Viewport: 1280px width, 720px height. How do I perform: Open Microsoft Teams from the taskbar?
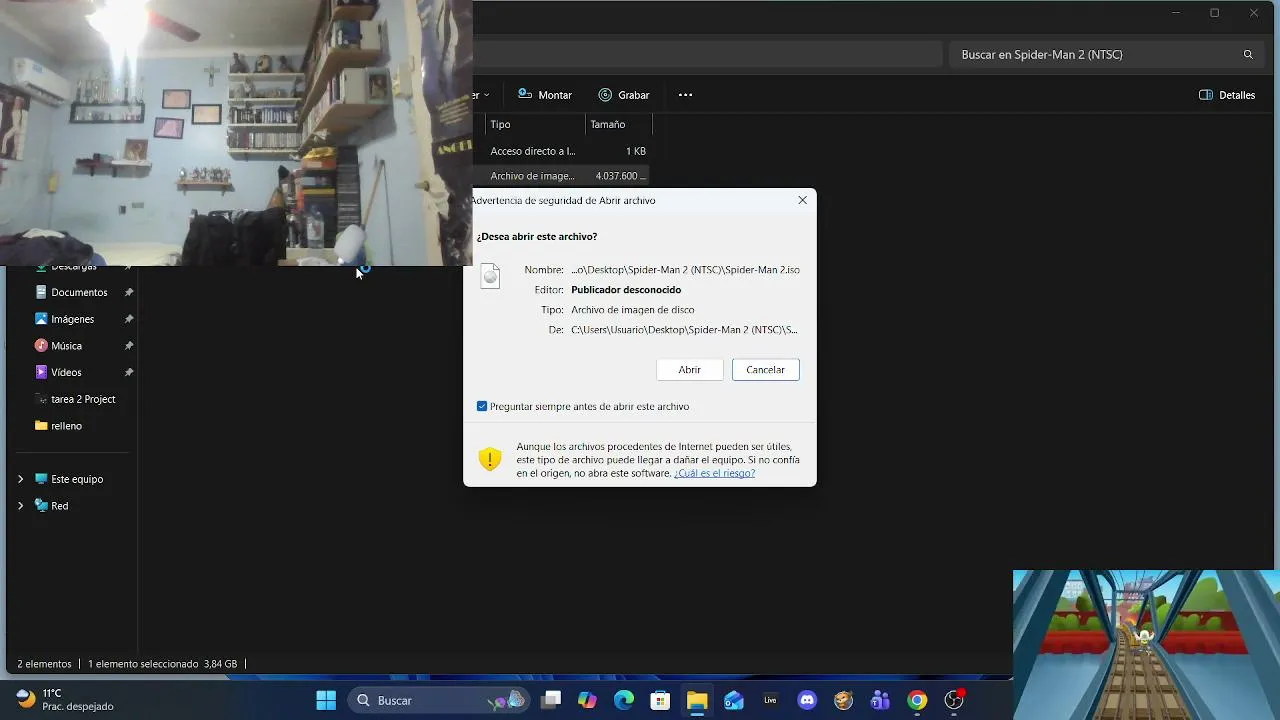pyautogui.click(x=880, y=700)
